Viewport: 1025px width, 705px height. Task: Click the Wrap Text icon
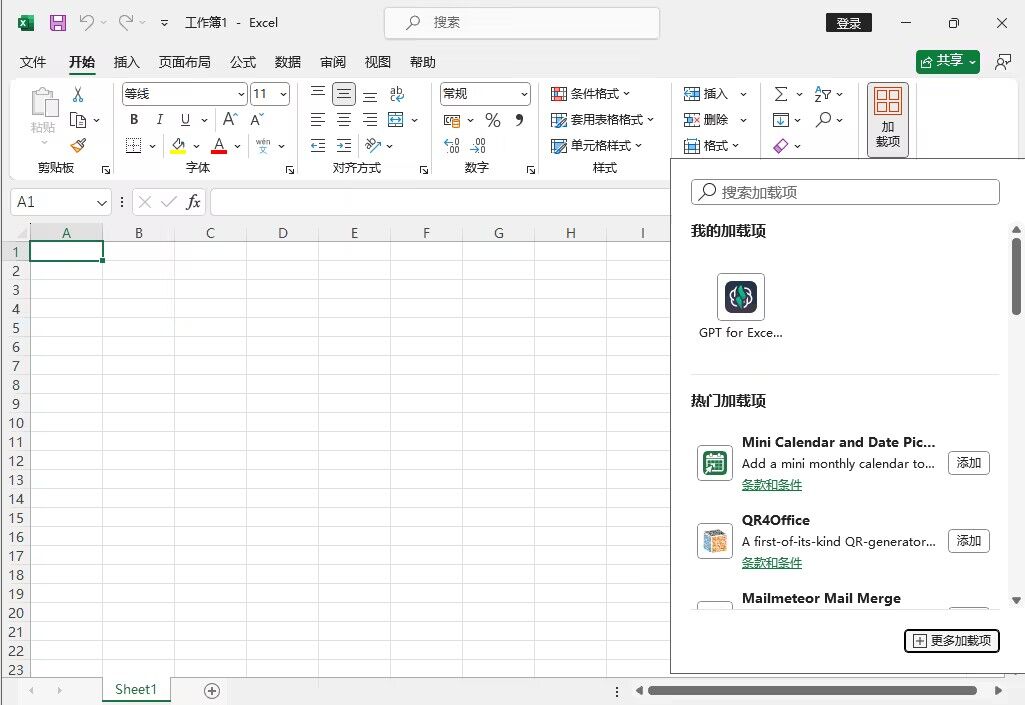click(397, 94)
